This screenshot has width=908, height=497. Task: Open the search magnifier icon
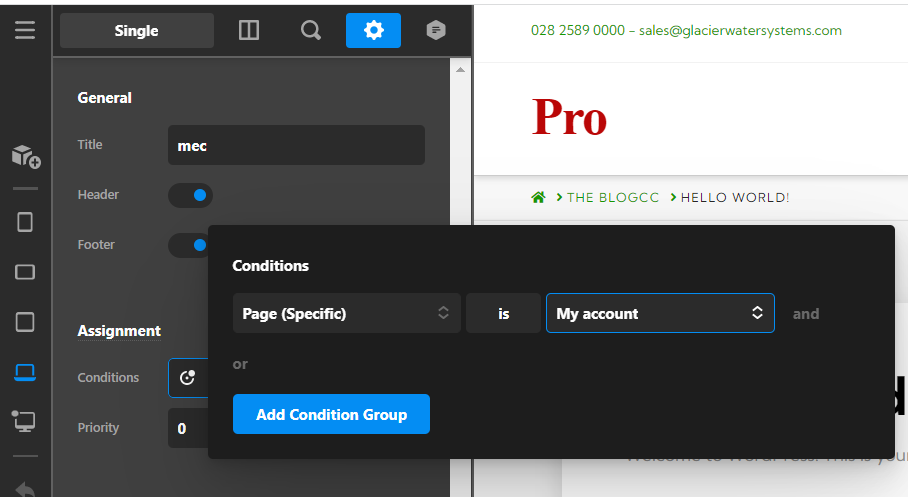(311, 31)
